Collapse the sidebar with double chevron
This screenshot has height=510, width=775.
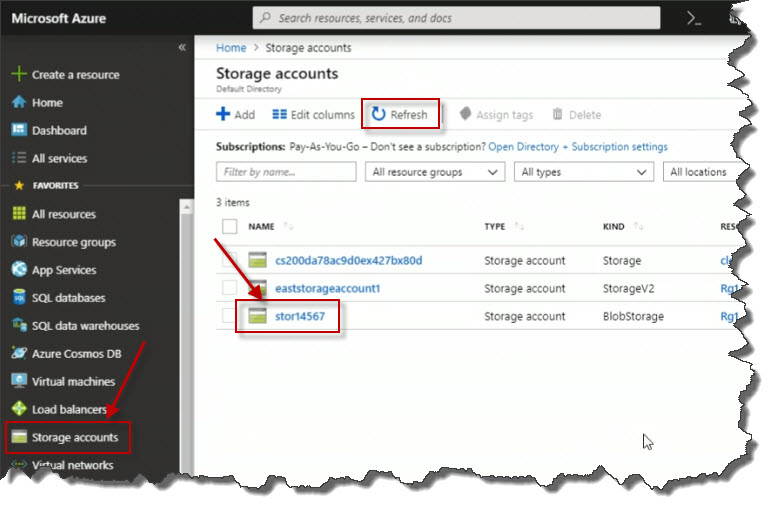pyautogui.click(x=182, y=47)
